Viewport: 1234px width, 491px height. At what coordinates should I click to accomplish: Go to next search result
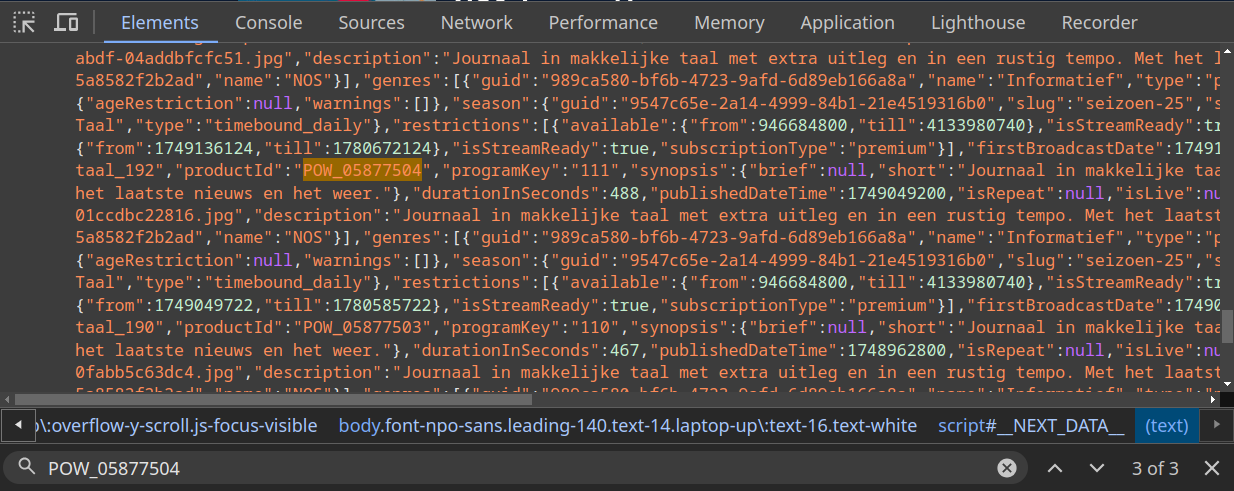click(x=1096, y=468)
